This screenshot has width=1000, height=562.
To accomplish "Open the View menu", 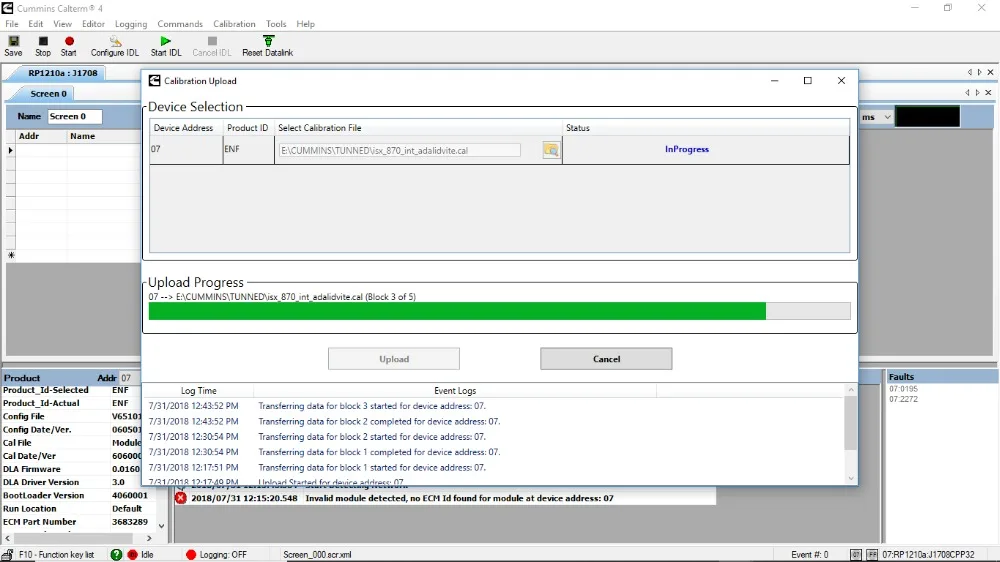I will [62, 24].
